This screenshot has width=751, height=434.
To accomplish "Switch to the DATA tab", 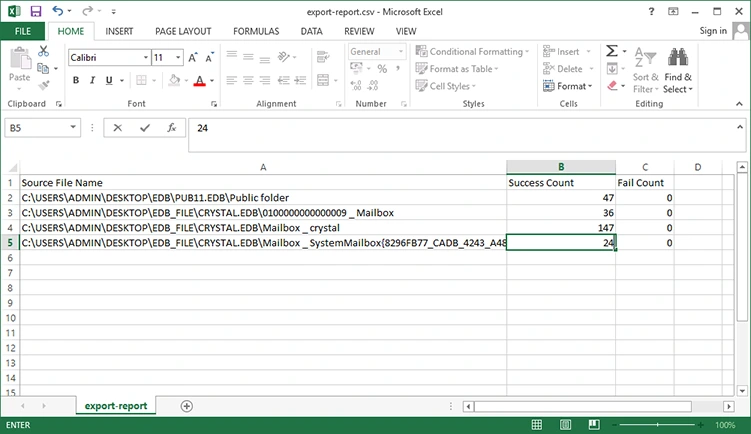I will (311, 32).
